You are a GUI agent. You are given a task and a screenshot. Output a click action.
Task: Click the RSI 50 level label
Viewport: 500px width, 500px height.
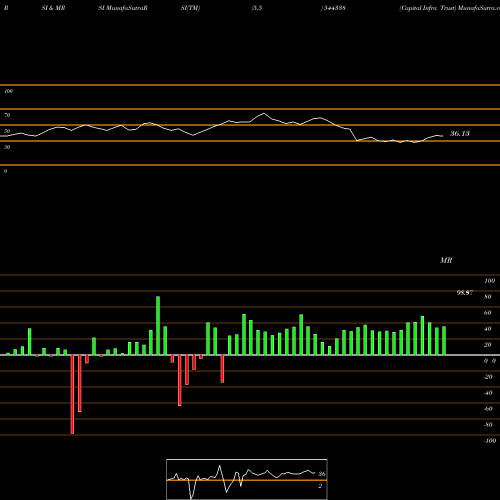coord(7,131)
